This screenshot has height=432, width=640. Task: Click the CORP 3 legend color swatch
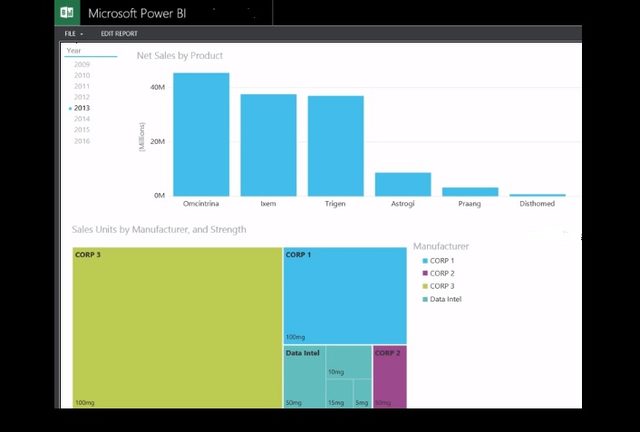coord(425,286)
